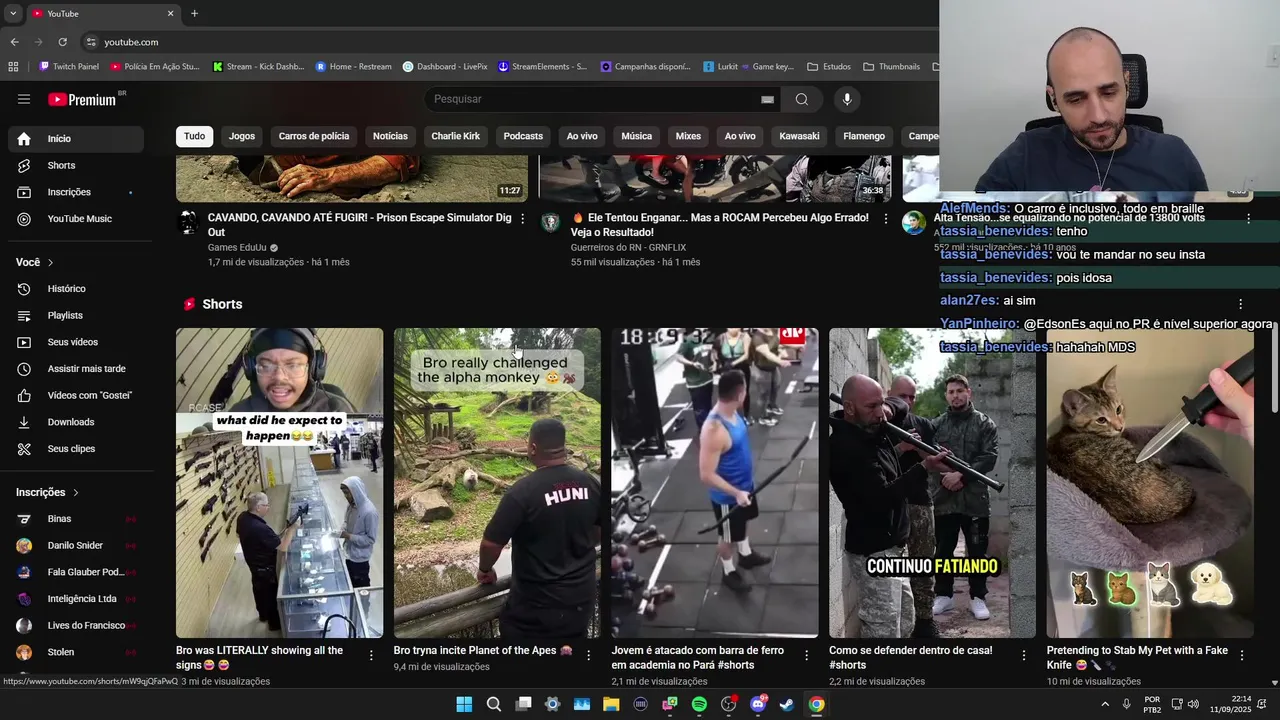1280x720 pixels.
Task: Select the Notícias filter chip
Action: (x=390, y=136)
